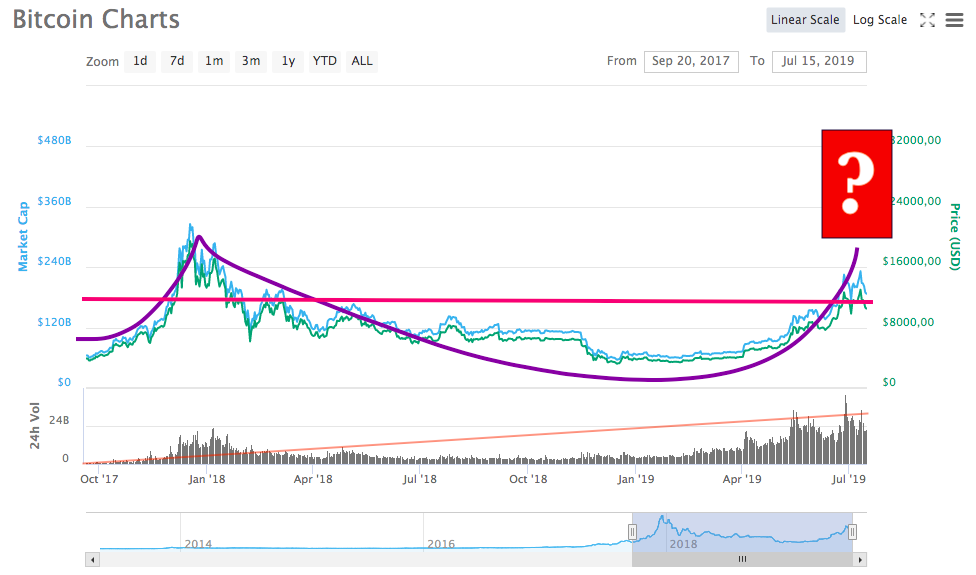Click the Bitcoin Charts heading
This screenshot has width=976, height=575.
[96, 19]
